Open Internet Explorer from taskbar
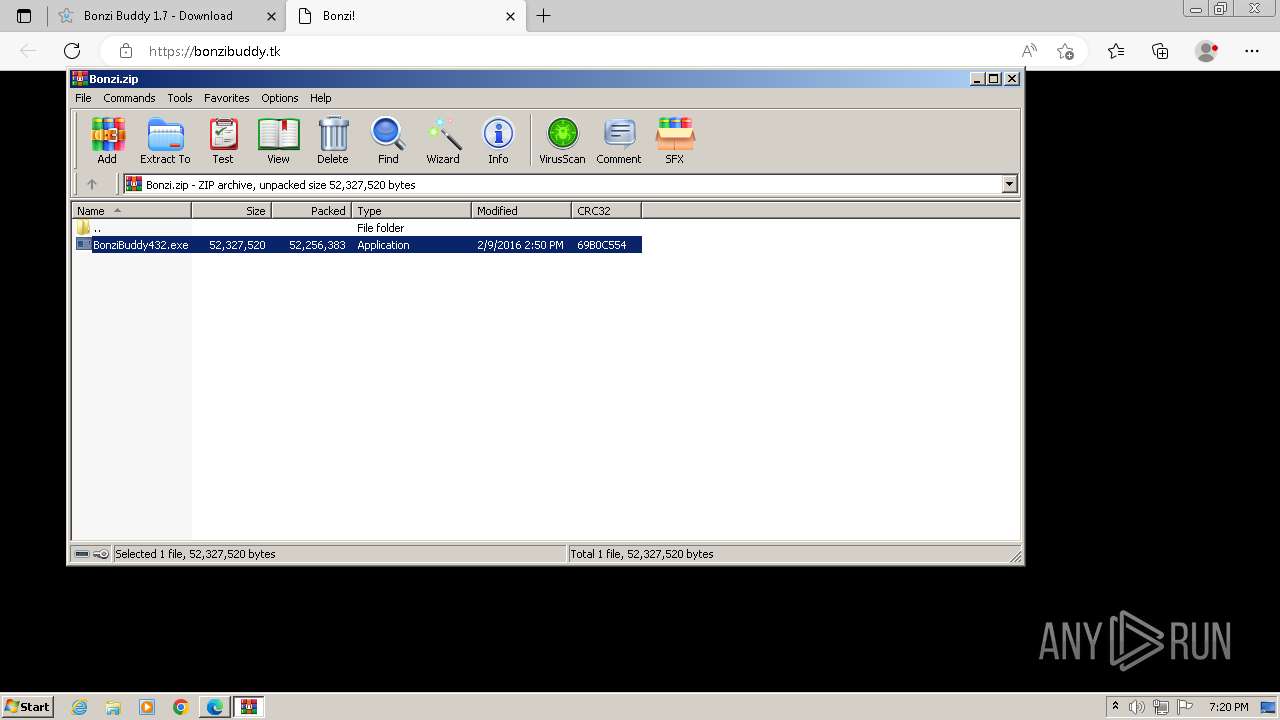The width and height of the screenshot is (1280, 720). [80, 707]
